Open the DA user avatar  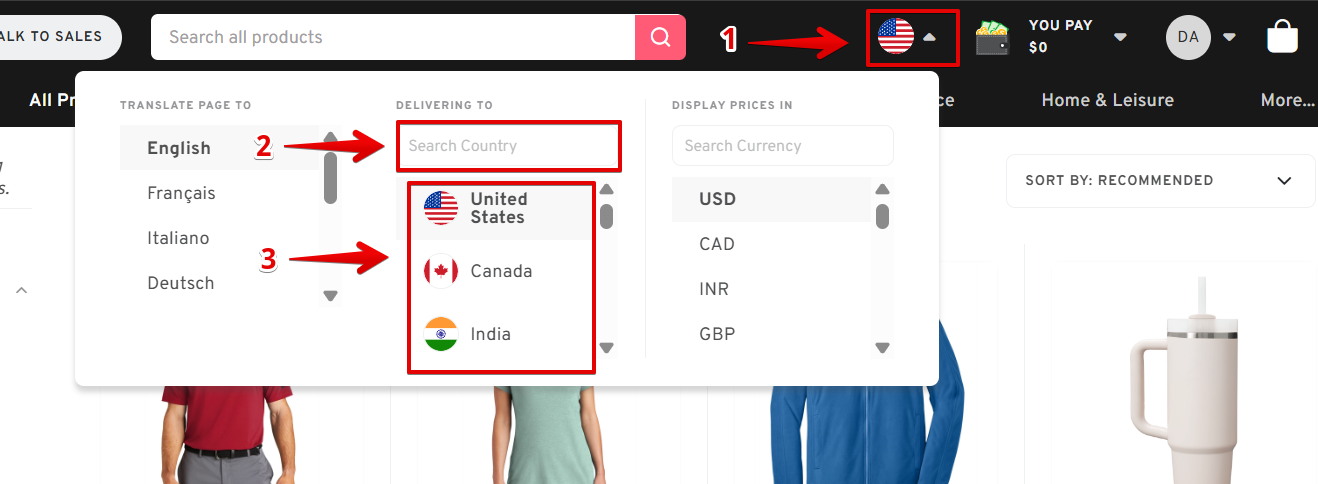[1188, 37]
